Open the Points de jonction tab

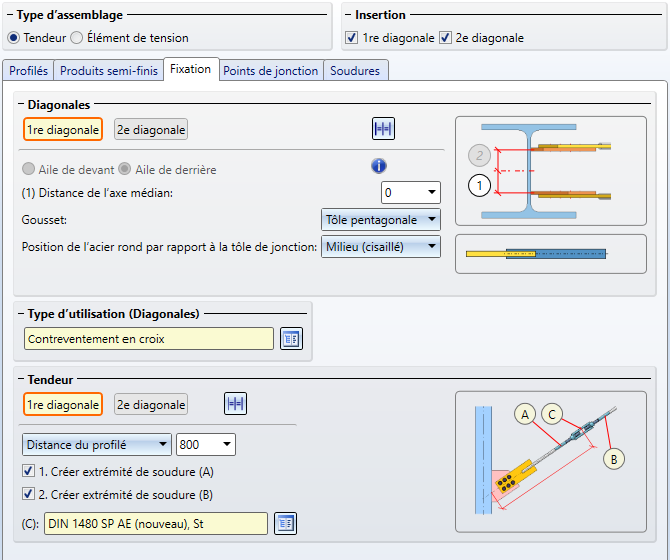(x=271, y=71)
